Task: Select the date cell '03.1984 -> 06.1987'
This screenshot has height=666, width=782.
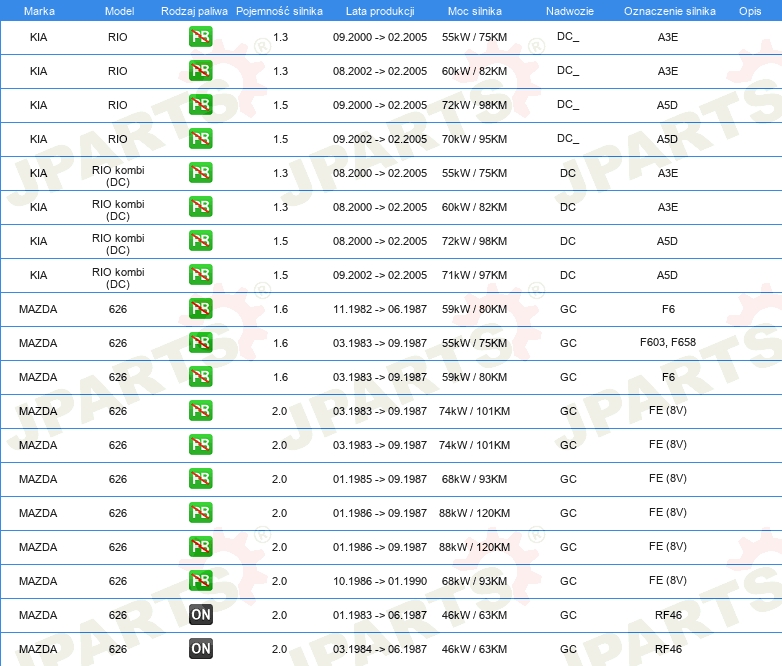Action: click(x=380, y=649)
